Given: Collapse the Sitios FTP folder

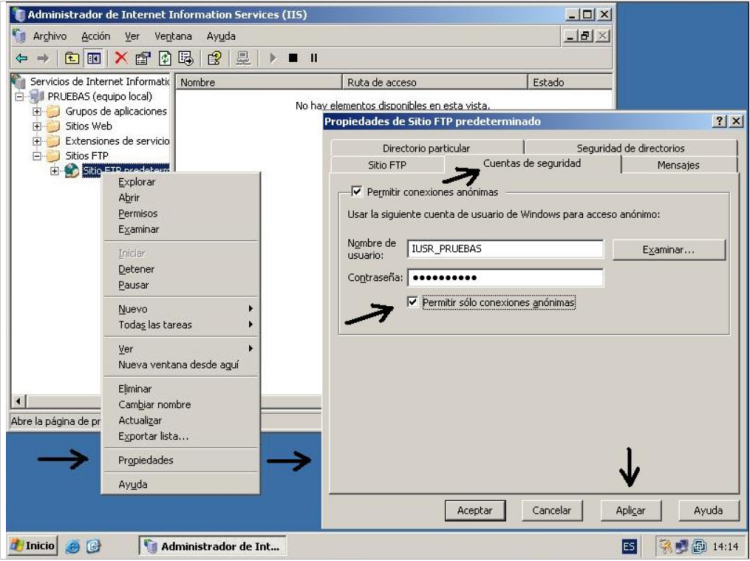Looking at the screenshot, I should (37, 156).
